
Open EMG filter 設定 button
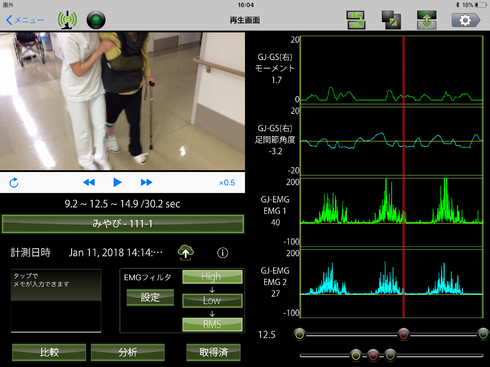150,297
